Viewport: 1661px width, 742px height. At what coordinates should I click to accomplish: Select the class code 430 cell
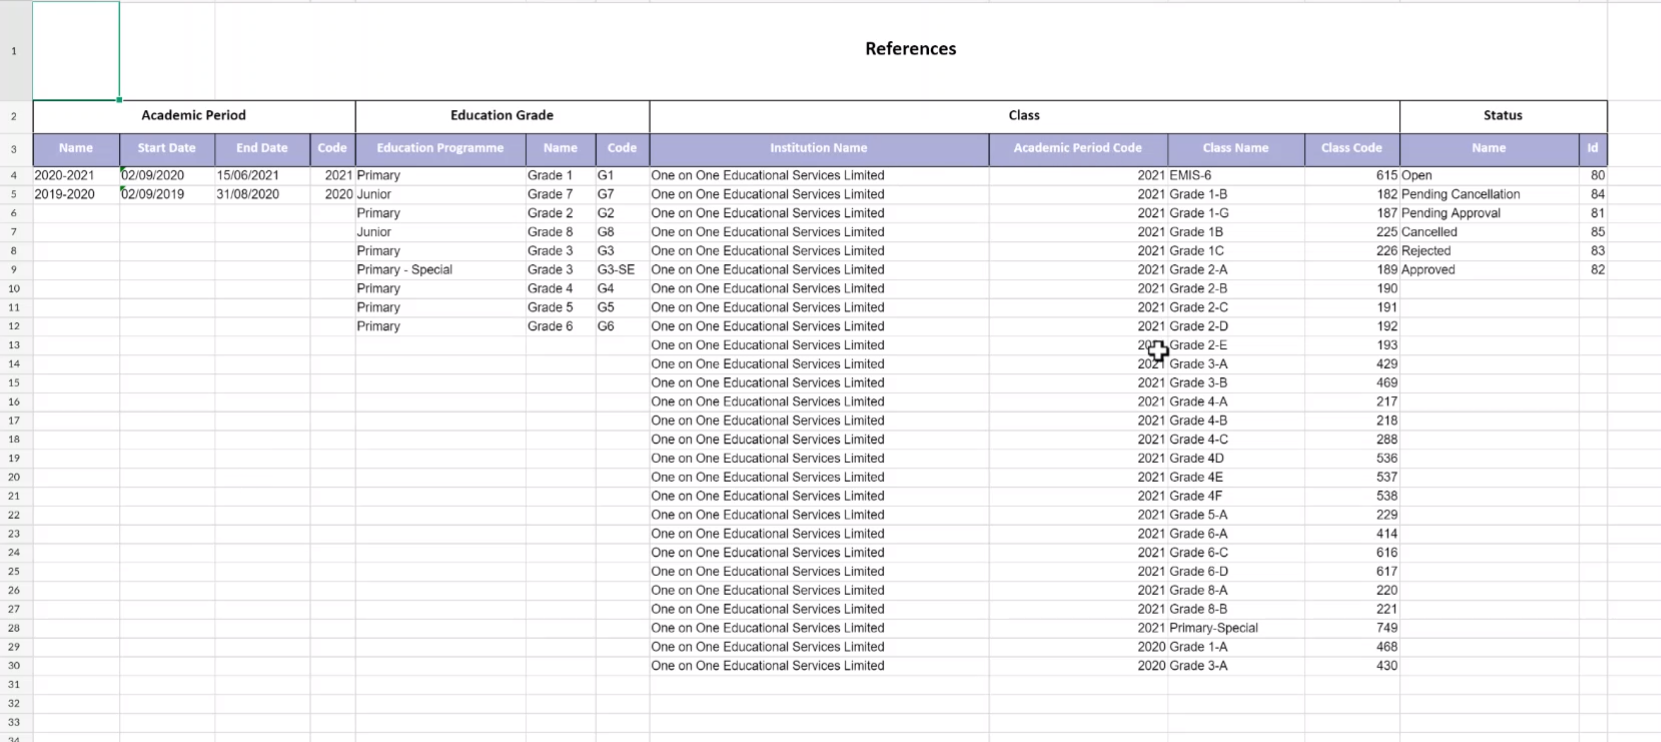[1352, 666]
